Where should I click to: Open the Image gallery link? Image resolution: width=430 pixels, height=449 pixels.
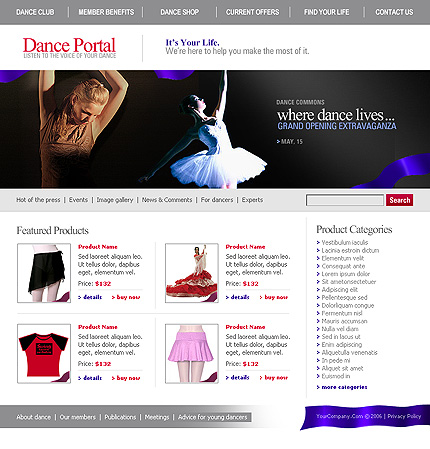point(115,200)
